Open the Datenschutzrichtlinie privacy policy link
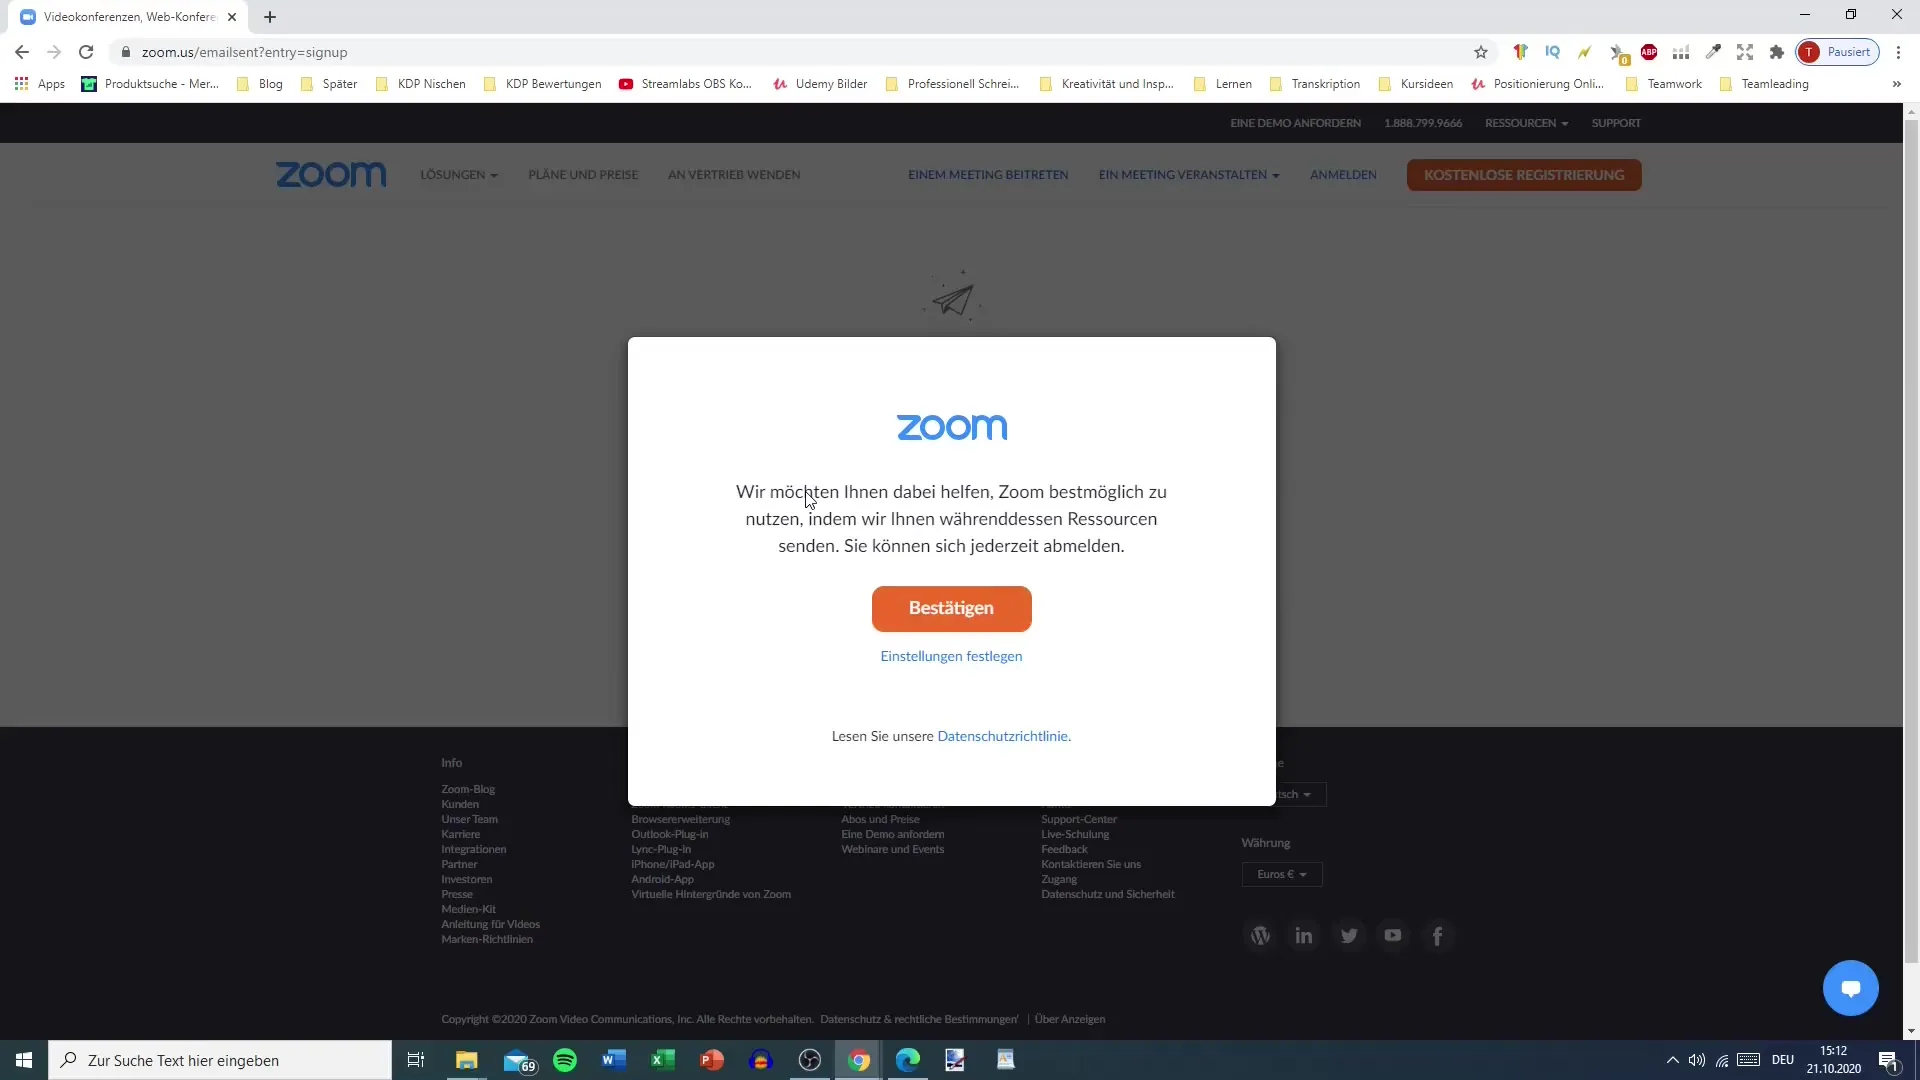This screenshot has width=1920, height=1080. (x=1001, y=736)
